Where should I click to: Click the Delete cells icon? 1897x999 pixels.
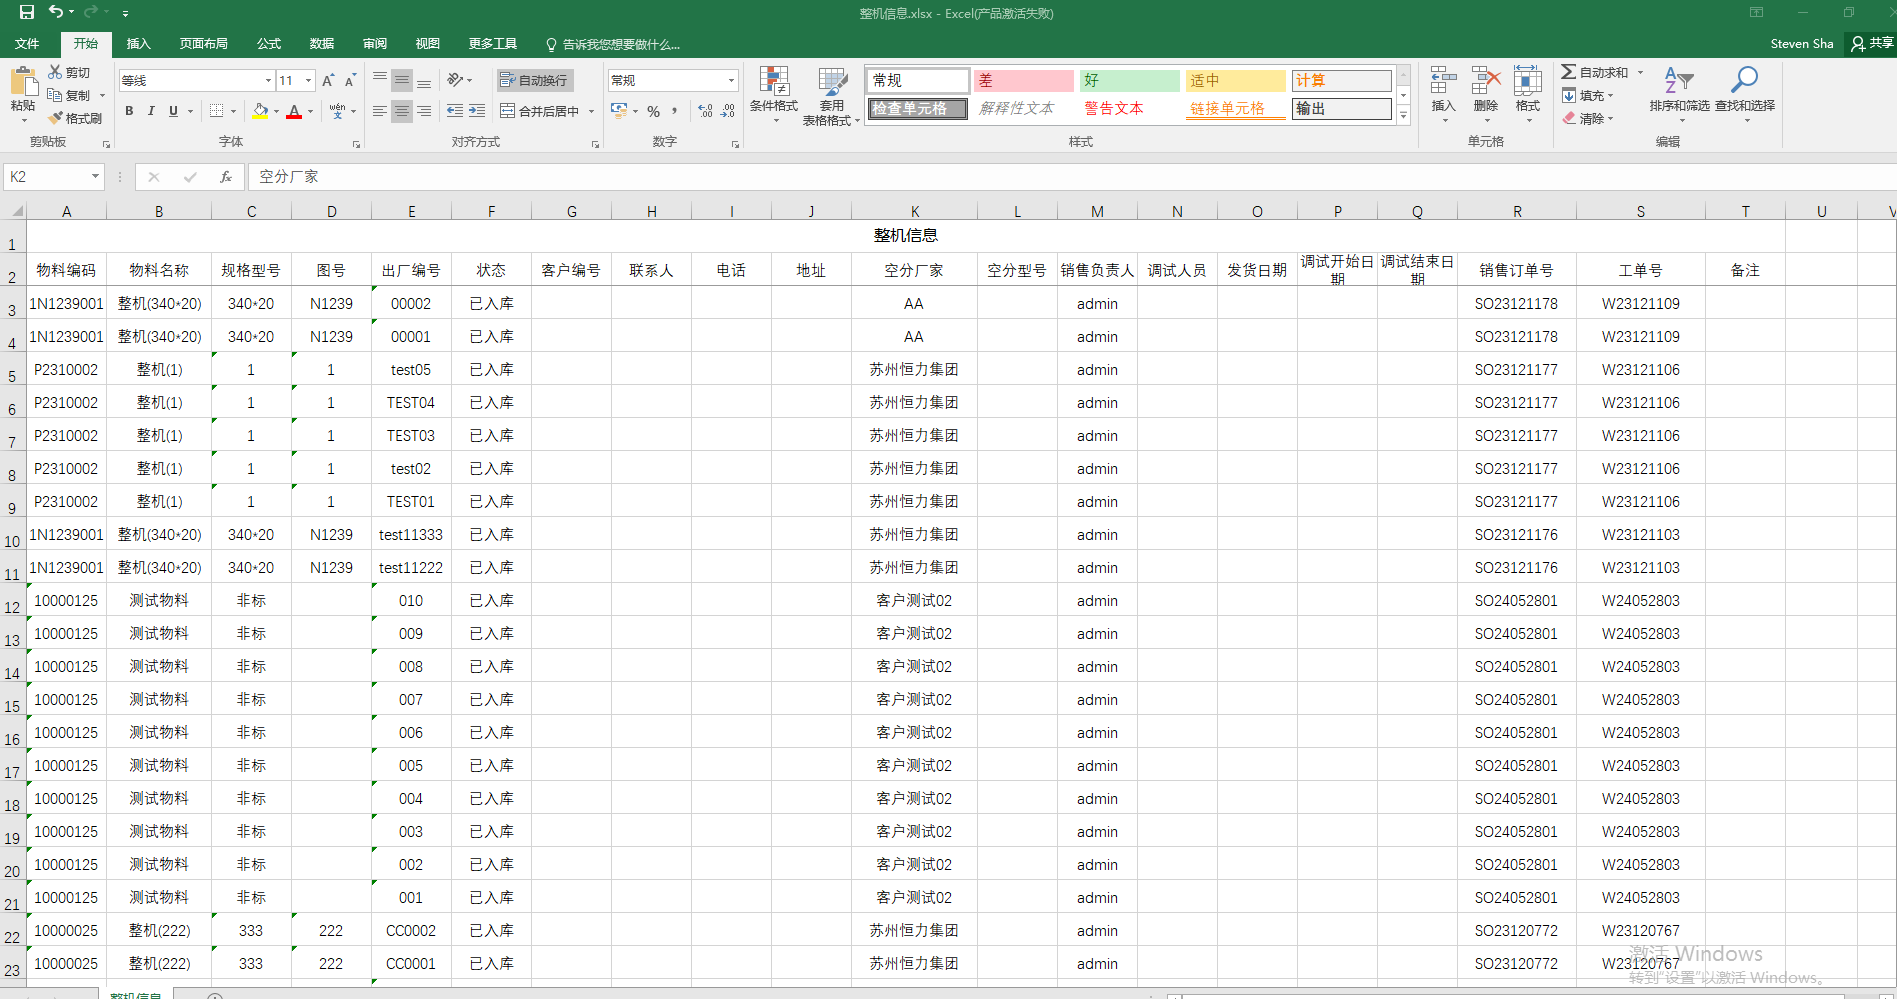point(1486,81)
